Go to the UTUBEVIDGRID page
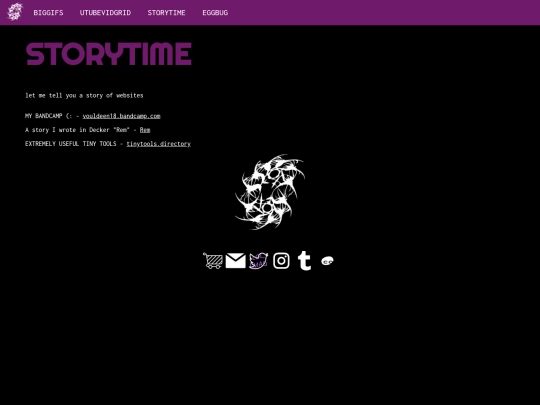The height and width of the screenshot is (405, 540). pyautogui.click(x=105, y=13)
